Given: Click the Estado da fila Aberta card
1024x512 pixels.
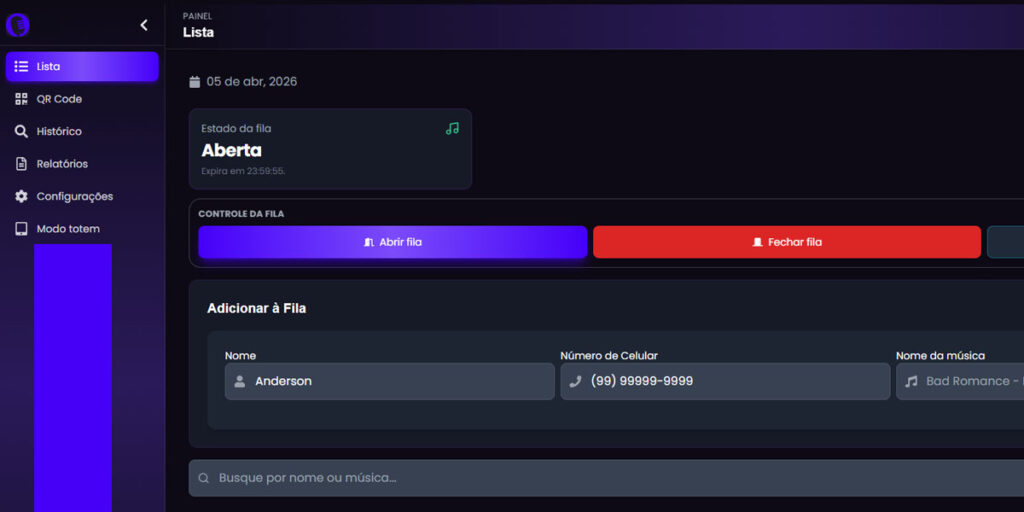Looking at the screenshot, I should click(330, 149).
